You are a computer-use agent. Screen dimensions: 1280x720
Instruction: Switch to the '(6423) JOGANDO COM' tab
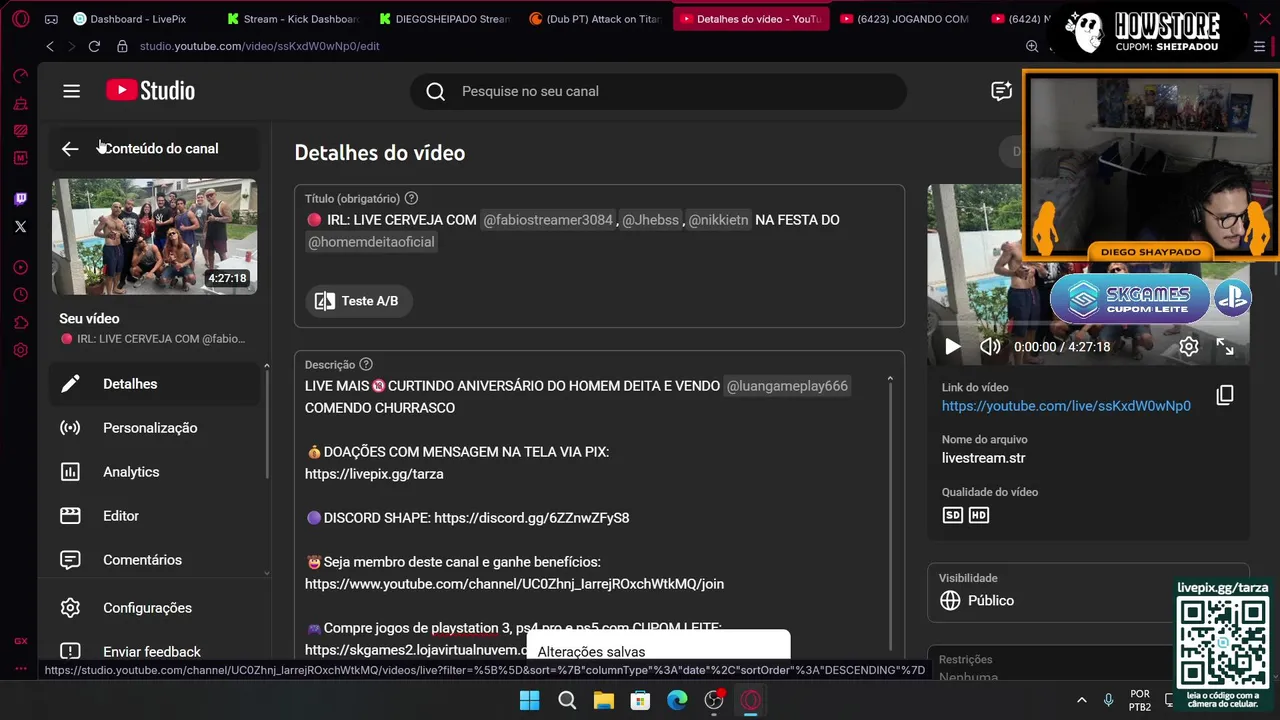(905, 19)
